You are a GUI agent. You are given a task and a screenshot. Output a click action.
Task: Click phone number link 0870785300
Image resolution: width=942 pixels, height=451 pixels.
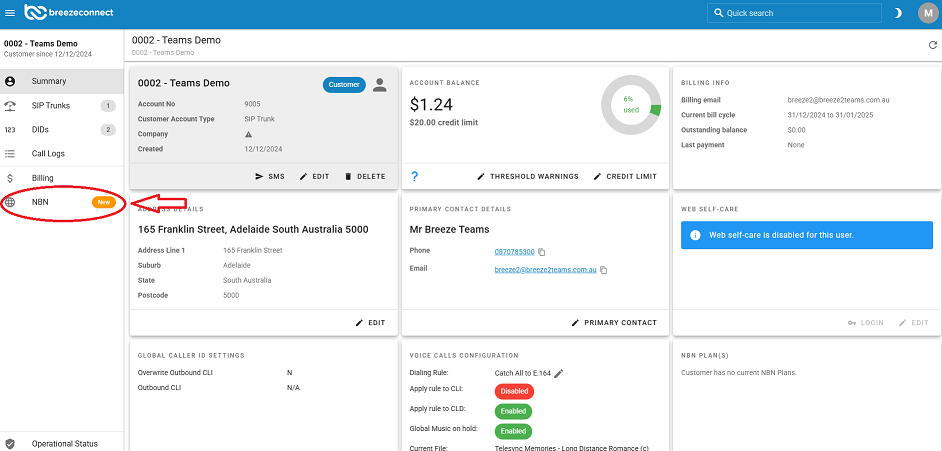514,252
